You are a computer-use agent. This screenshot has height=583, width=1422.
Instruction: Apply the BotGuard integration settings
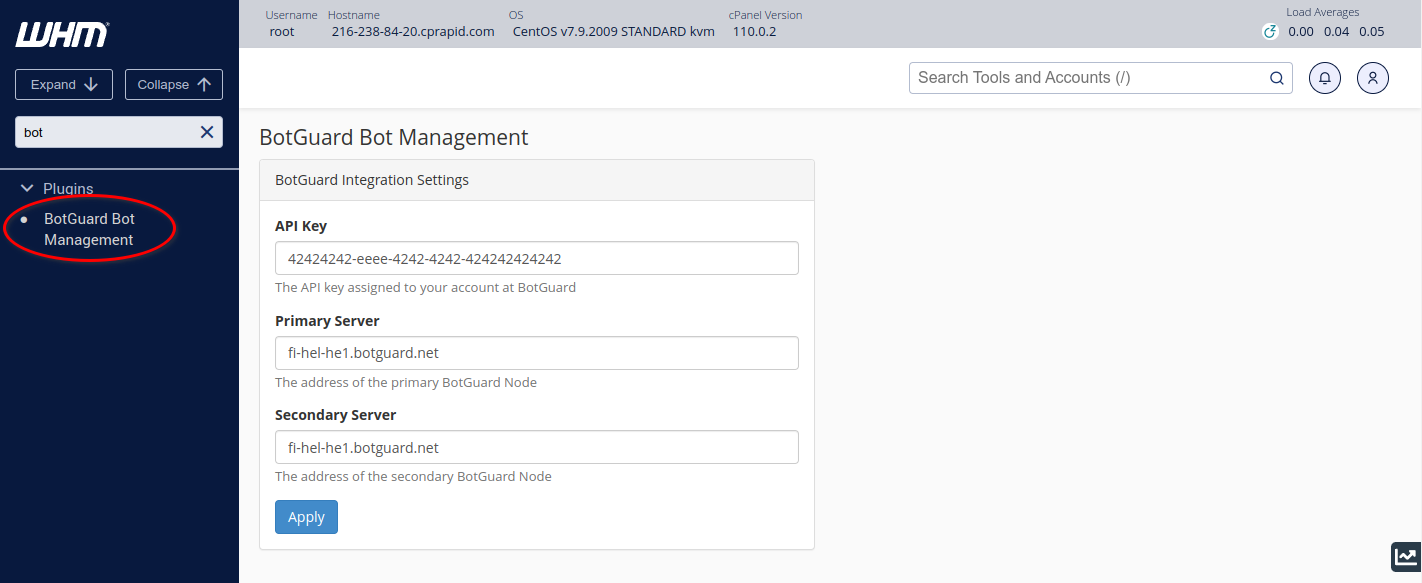click(306, 517)
